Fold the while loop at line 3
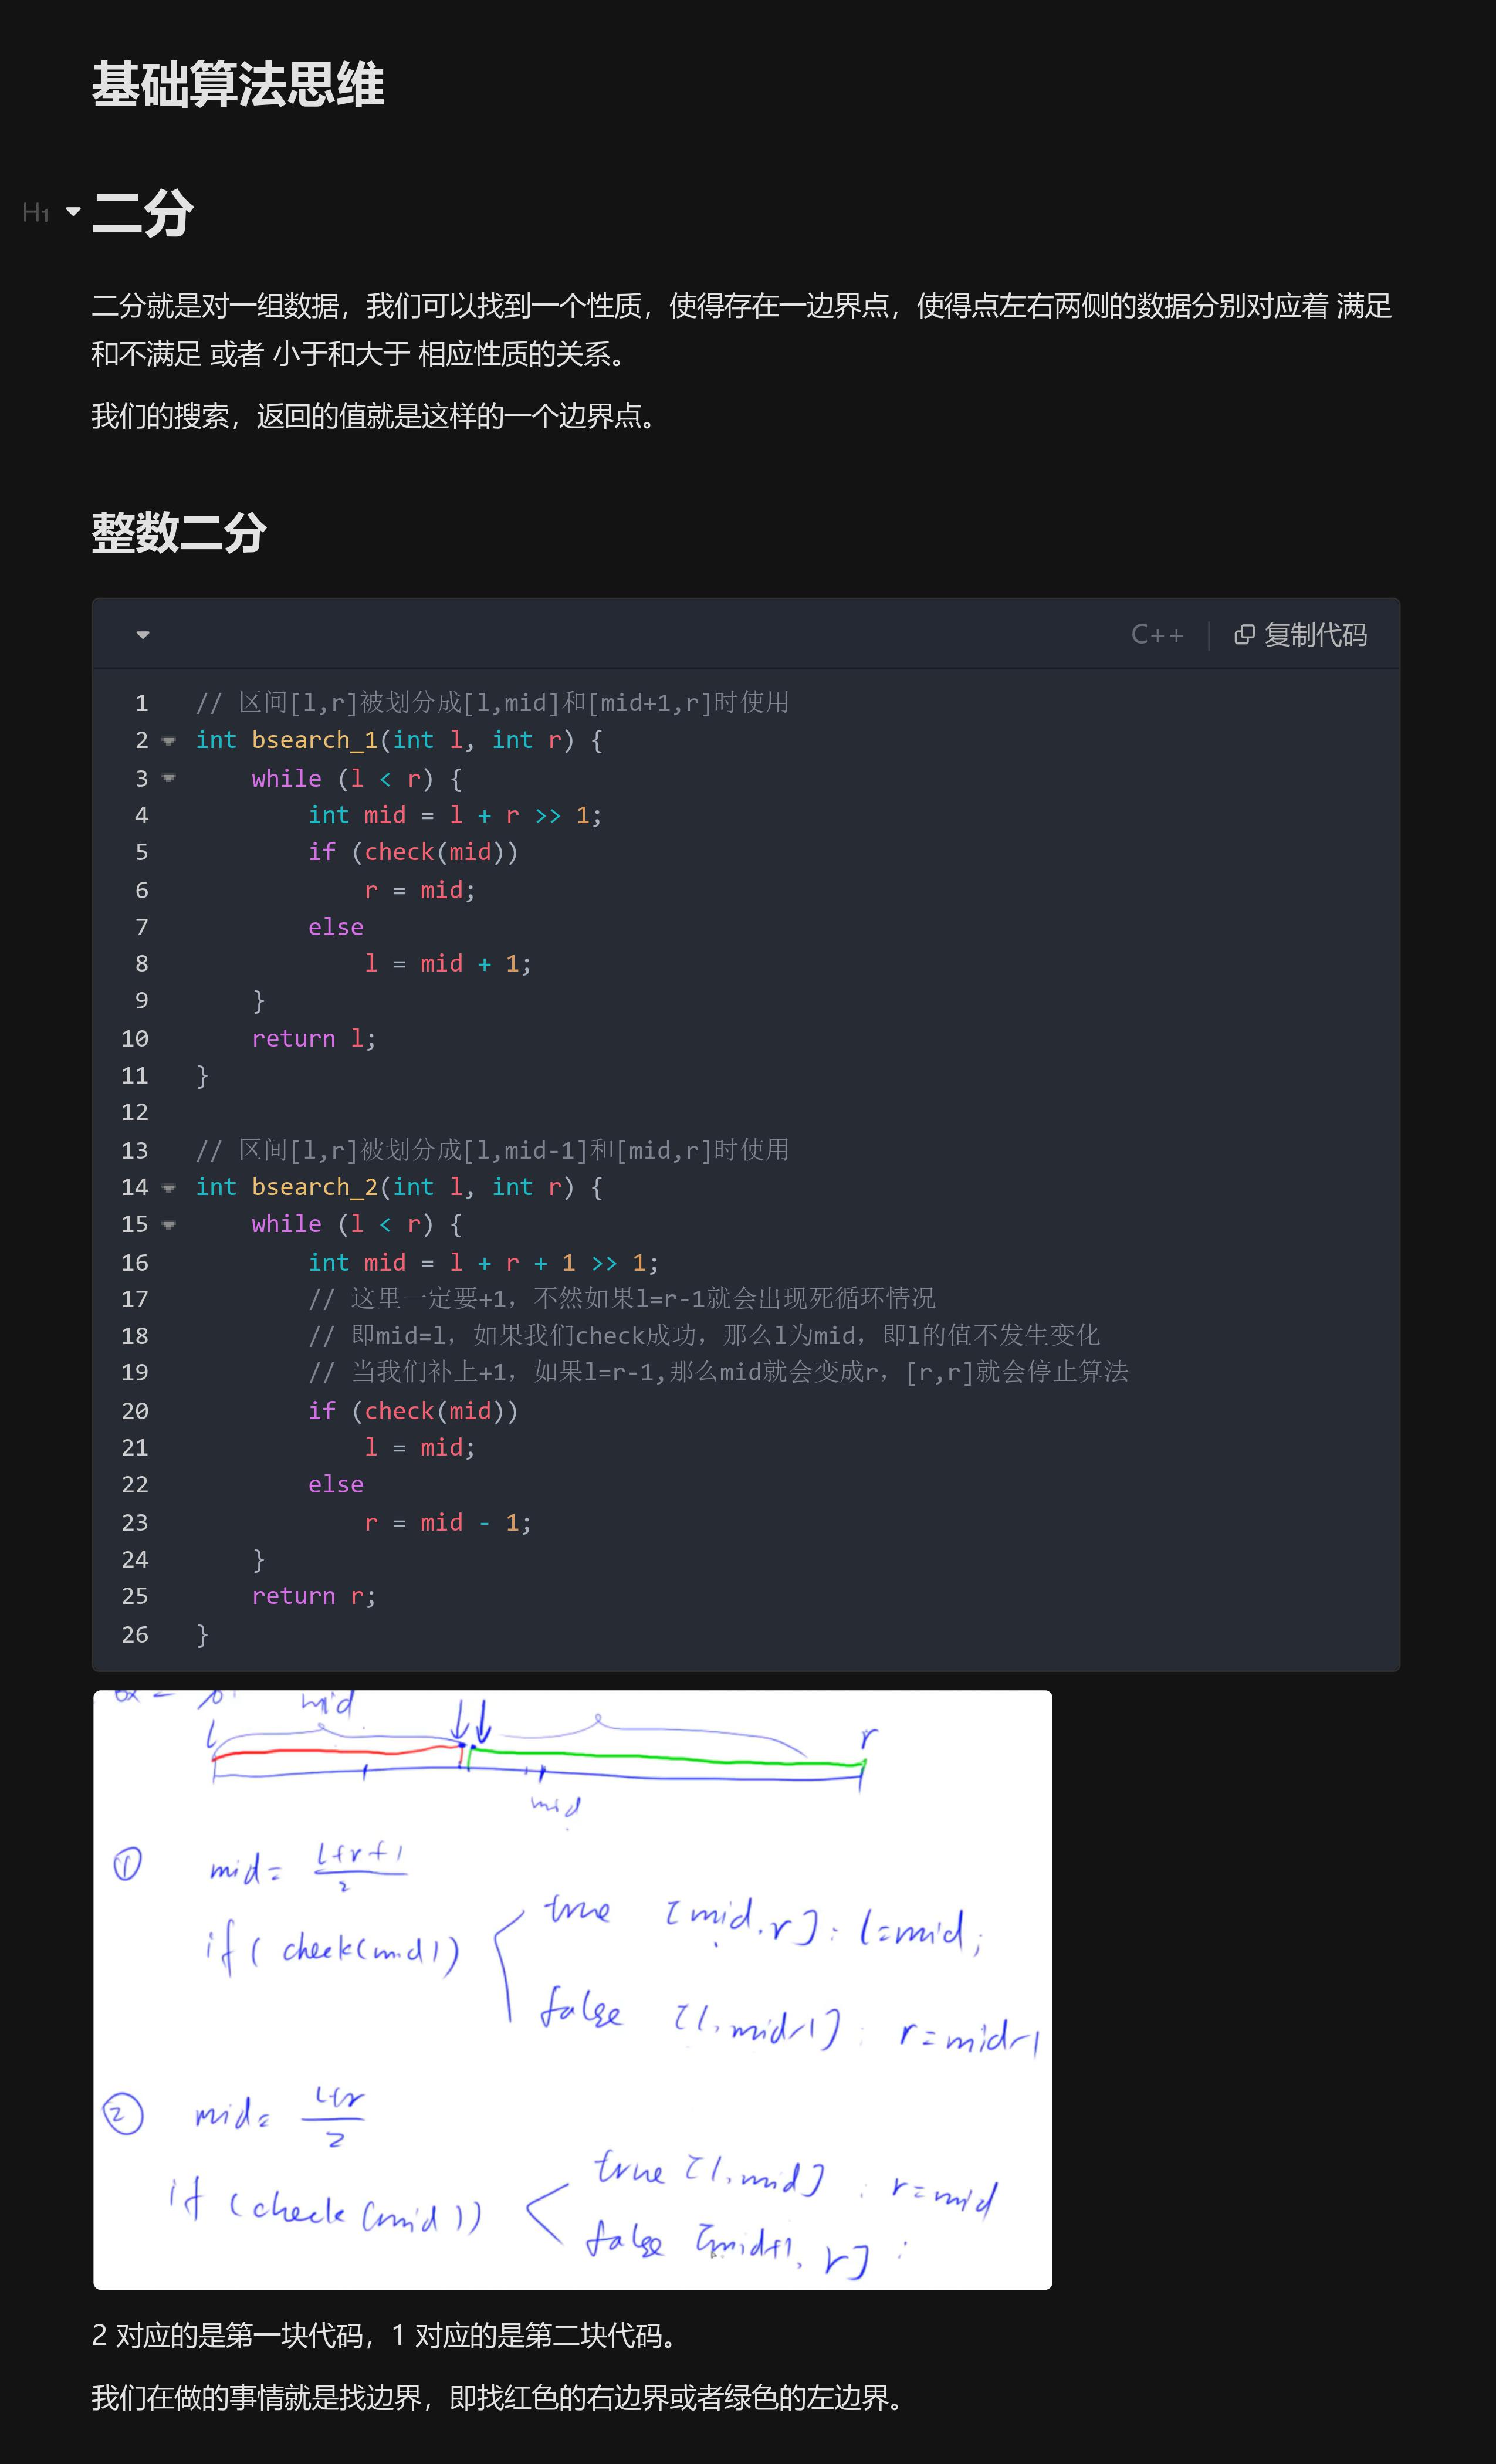Viewport: 1496px width, 2464px height. click(x=169, y=778)
